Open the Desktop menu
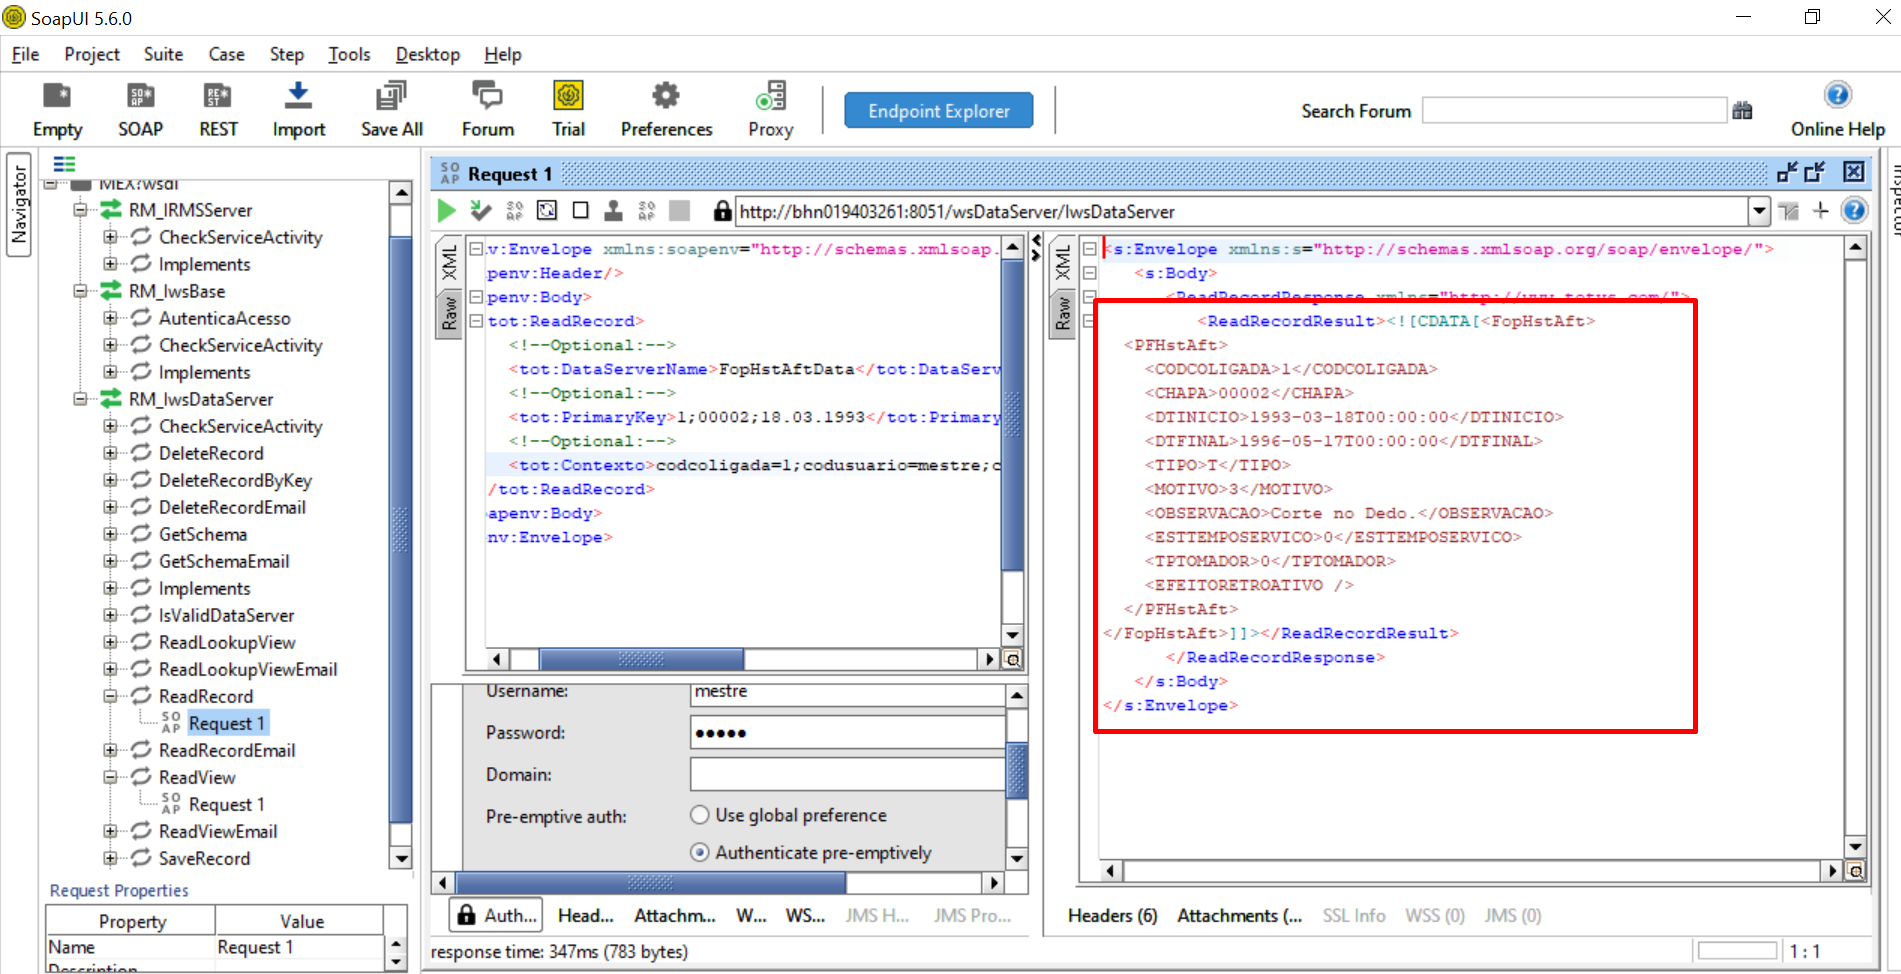The image size is (1901, 974). click(x=427, y=54)
